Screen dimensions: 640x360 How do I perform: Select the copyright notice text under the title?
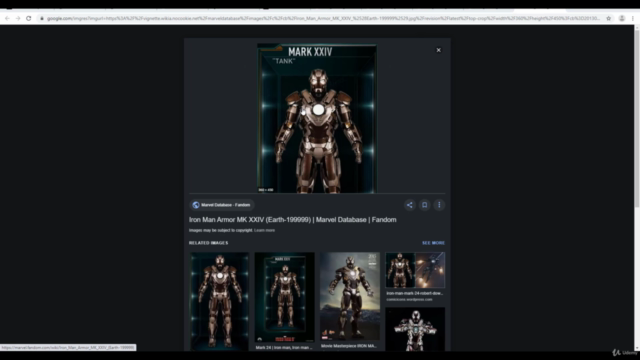pyautogui.click(x=220, y=230)
